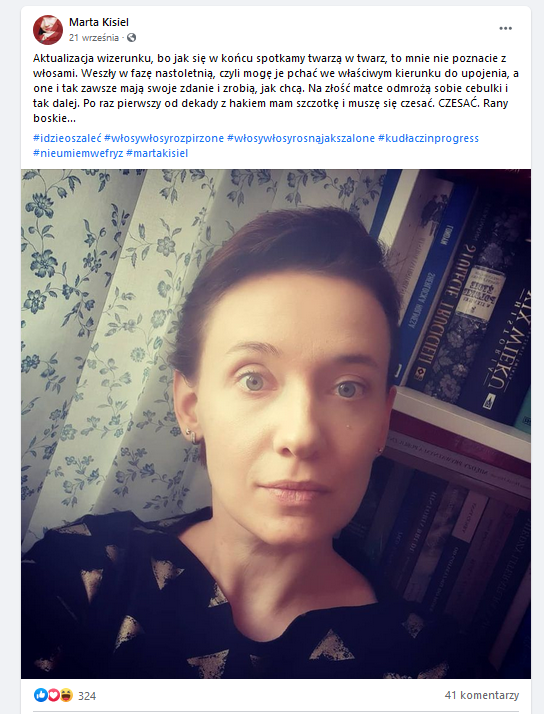Click the red heart Love reaction icon

pyautogui.click(x=53, y=695)
